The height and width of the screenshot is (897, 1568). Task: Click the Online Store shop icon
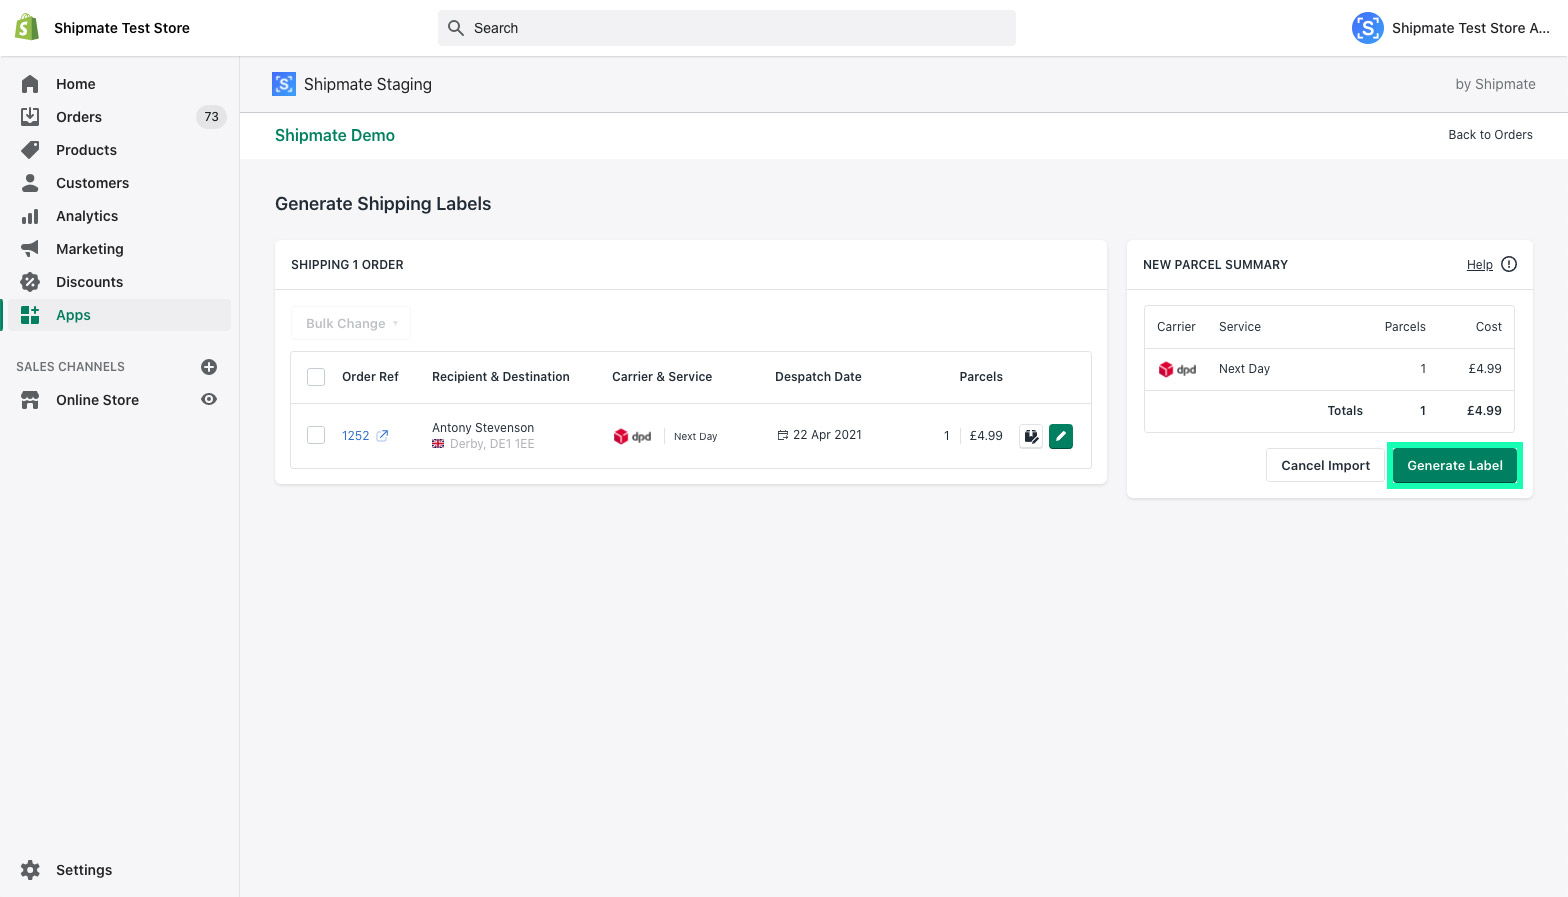coord(30,400)
